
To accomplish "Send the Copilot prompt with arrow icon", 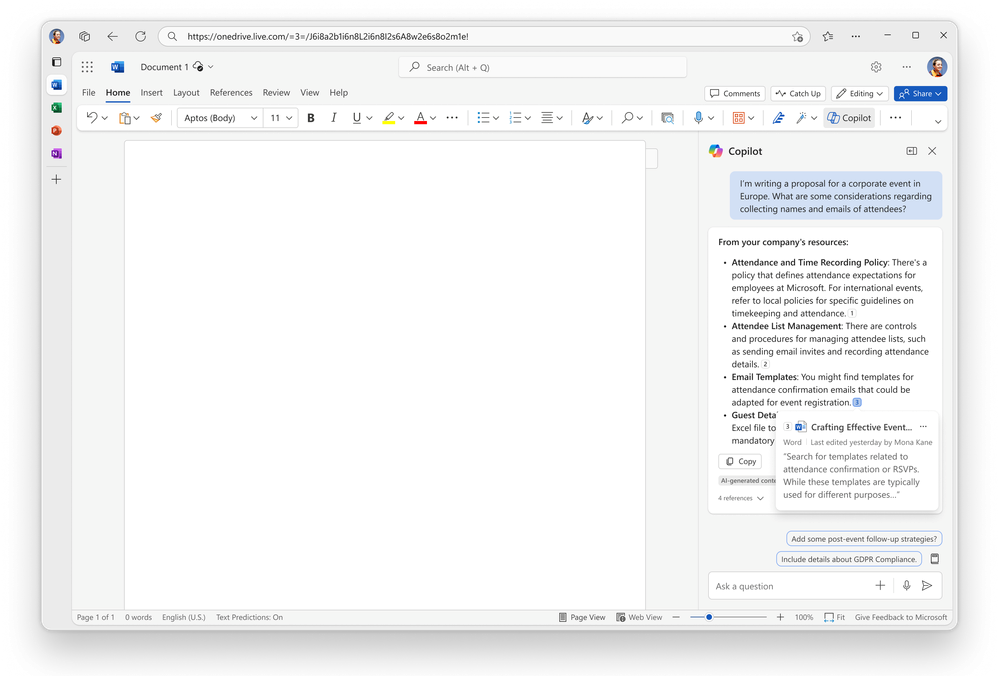I will (x=927, y=586).
